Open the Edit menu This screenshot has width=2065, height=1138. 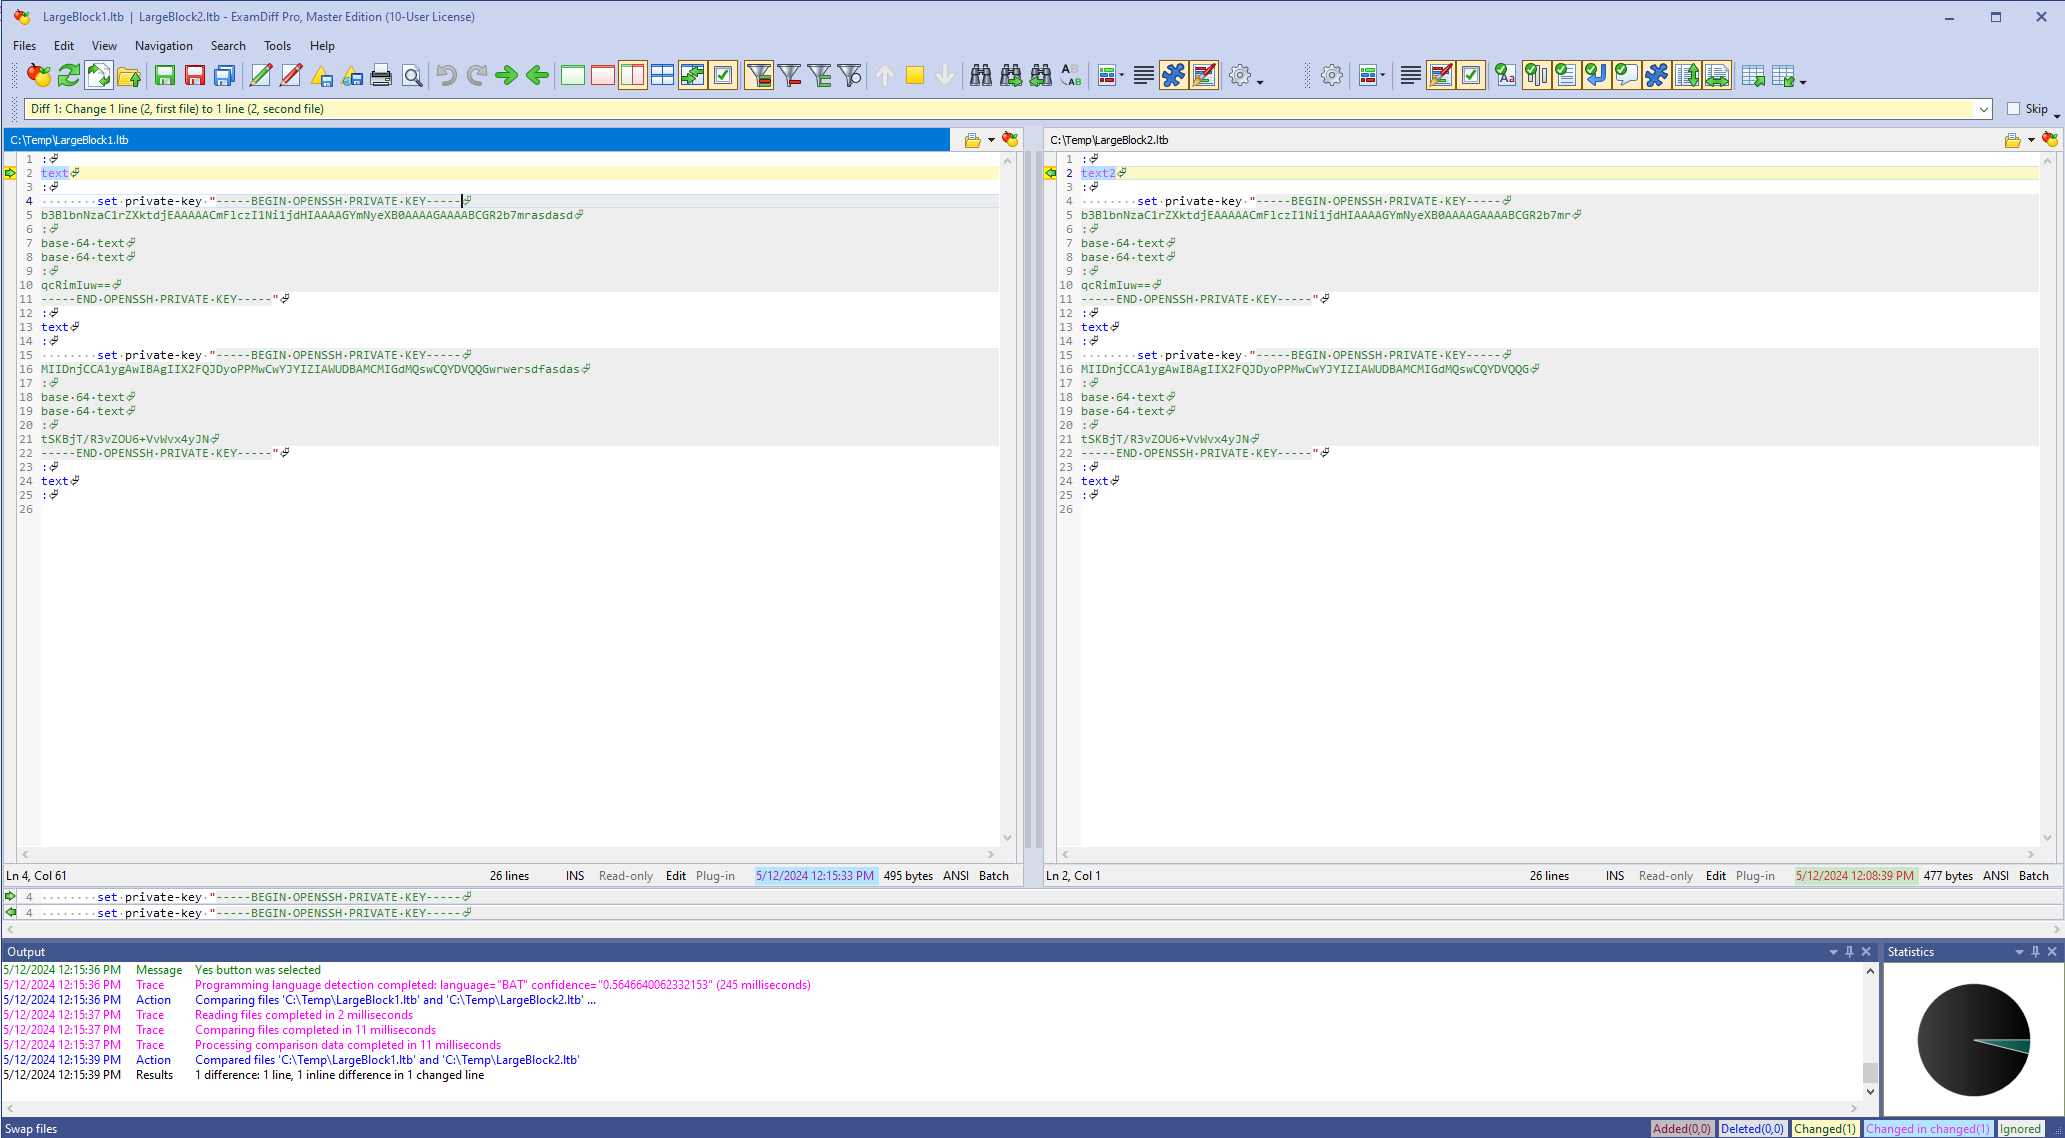[64, 46]
